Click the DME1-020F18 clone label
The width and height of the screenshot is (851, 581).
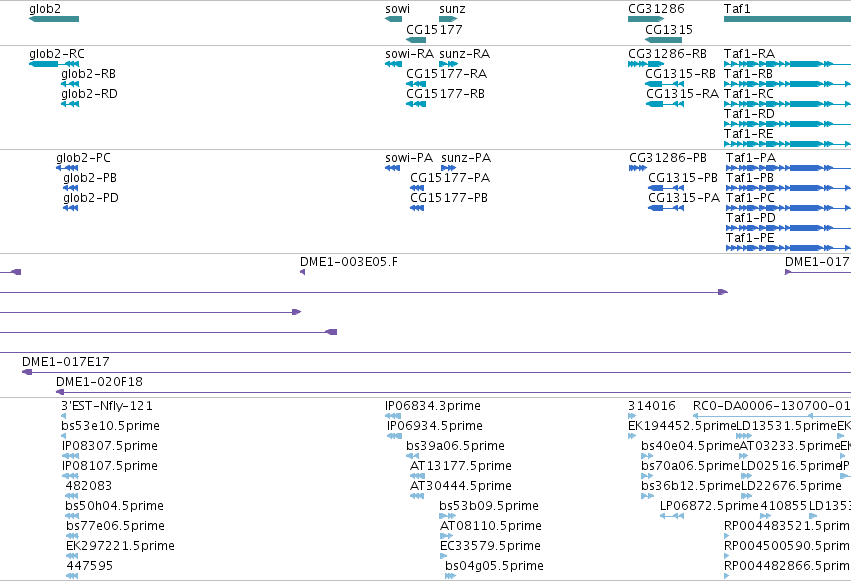99,382
